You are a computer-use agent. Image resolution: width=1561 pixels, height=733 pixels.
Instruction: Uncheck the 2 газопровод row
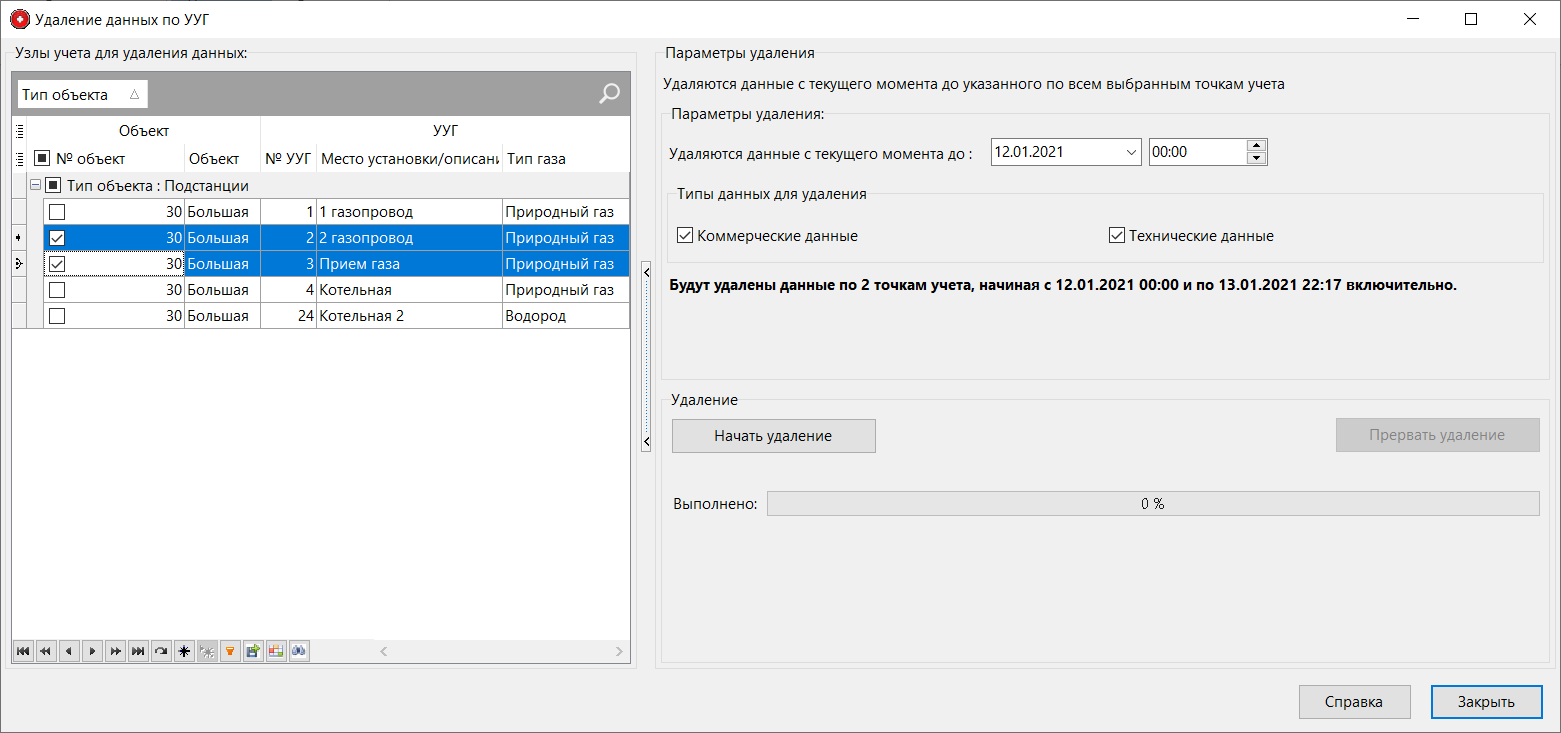point(57,237)
